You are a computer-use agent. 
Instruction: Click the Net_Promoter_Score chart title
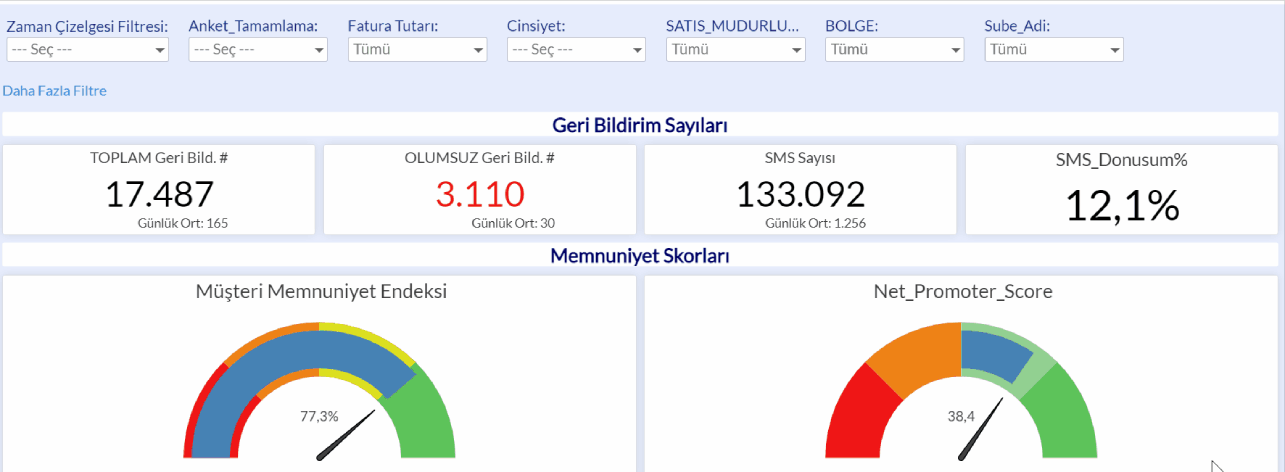[963, 292]
